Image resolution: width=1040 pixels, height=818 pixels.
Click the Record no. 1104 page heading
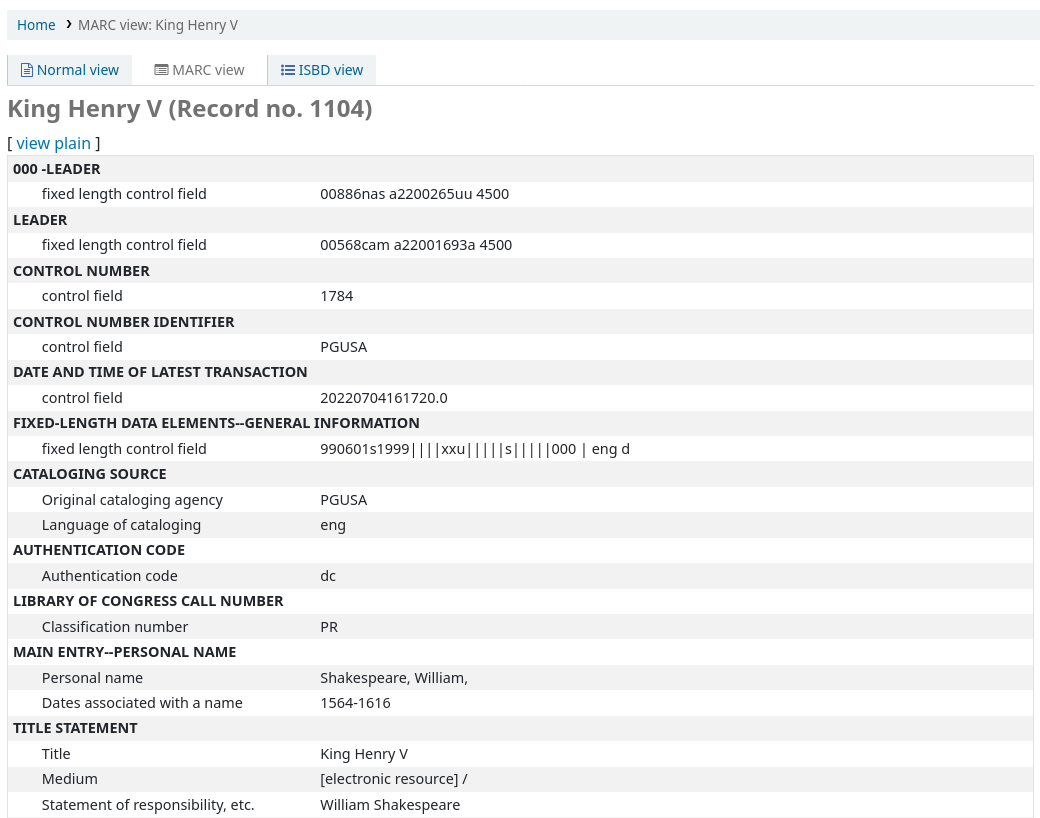[x=190, y=109]
